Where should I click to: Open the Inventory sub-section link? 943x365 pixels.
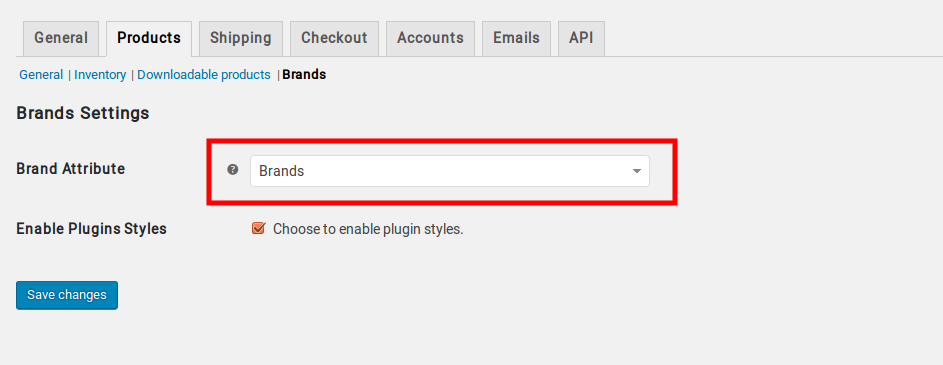[100, 75]
